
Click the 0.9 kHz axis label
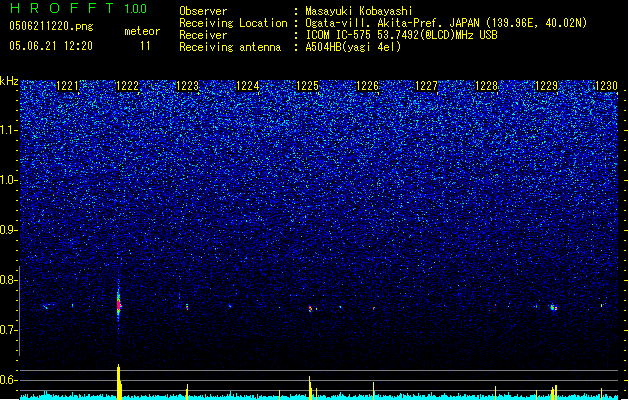point(8,230)
